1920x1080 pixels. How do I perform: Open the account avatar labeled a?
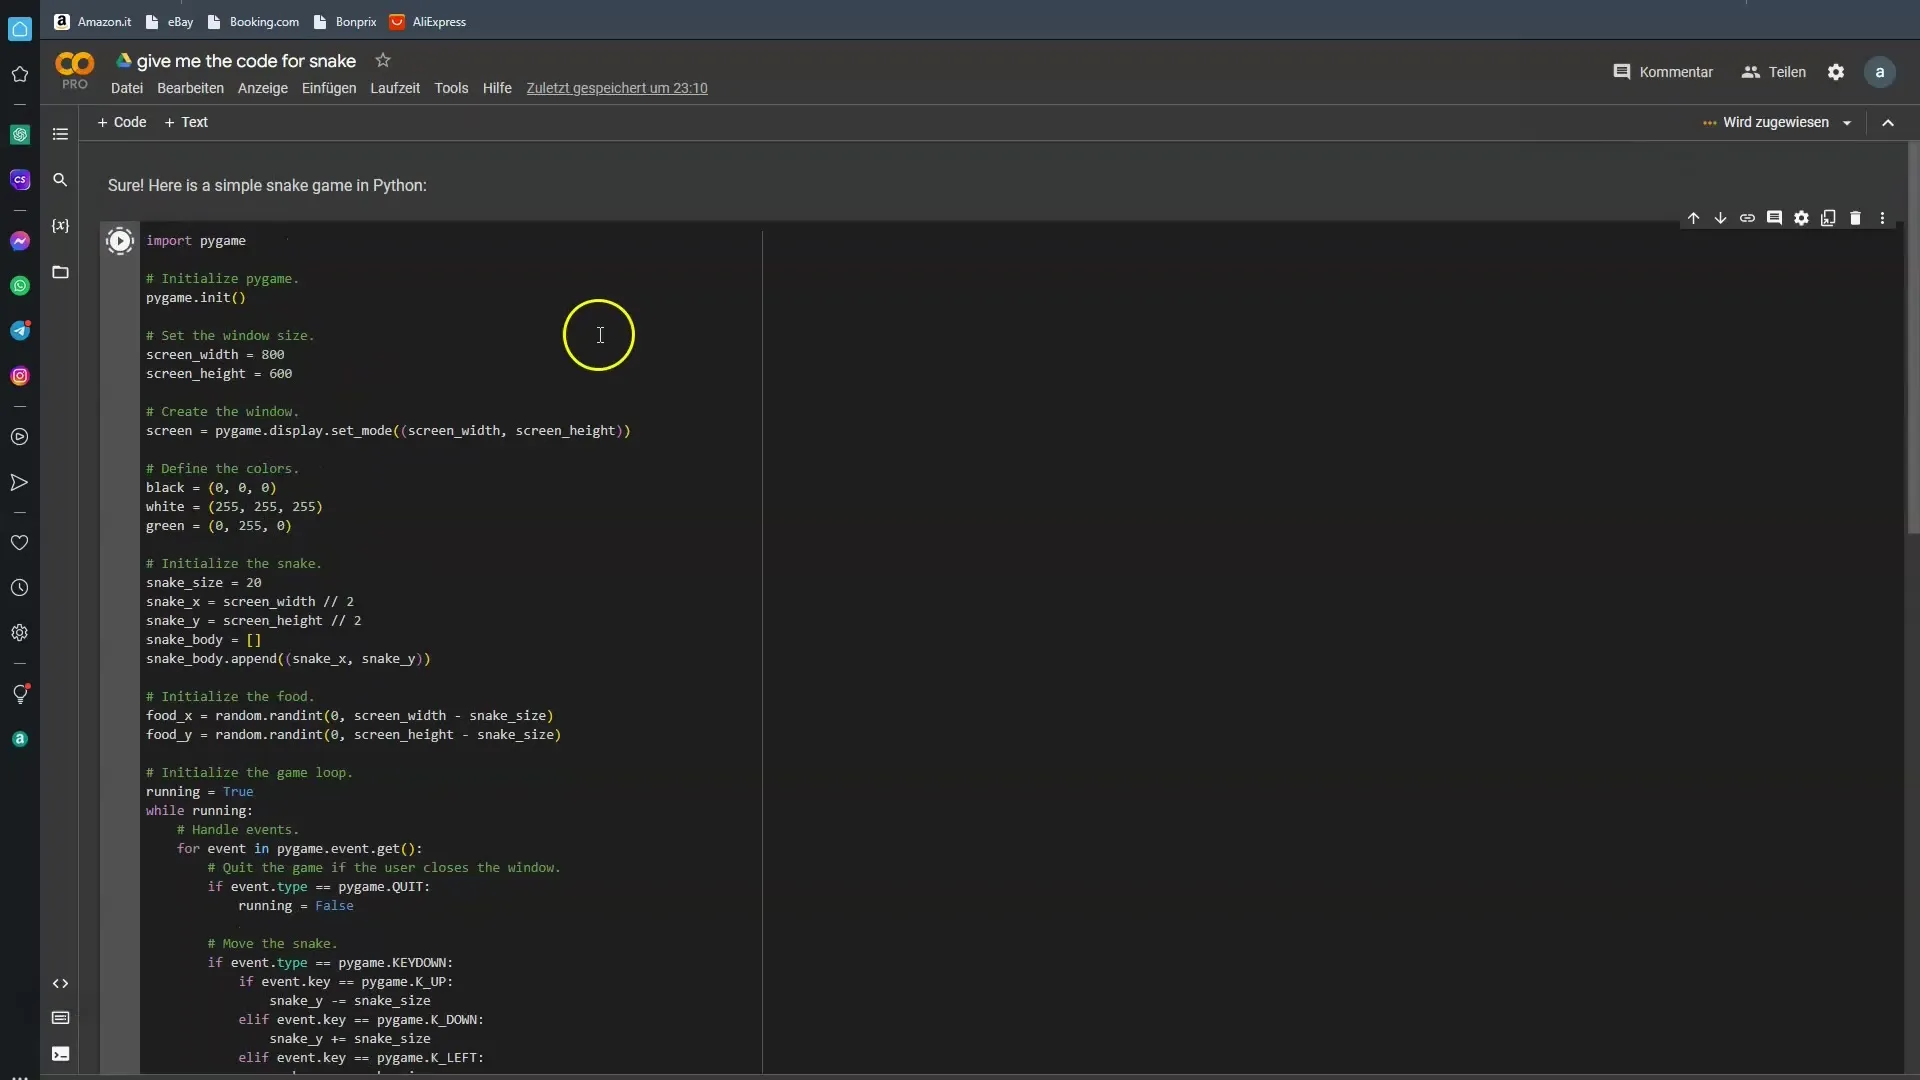pos(1880,72)
